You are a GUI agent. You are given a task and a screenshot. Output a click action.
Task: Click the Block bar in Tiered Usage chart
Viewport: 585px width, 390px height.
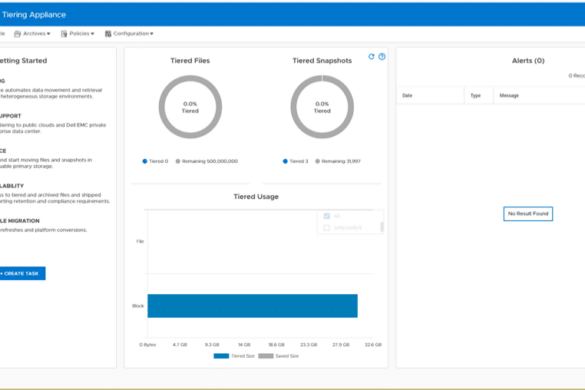[x=253, y=306]
